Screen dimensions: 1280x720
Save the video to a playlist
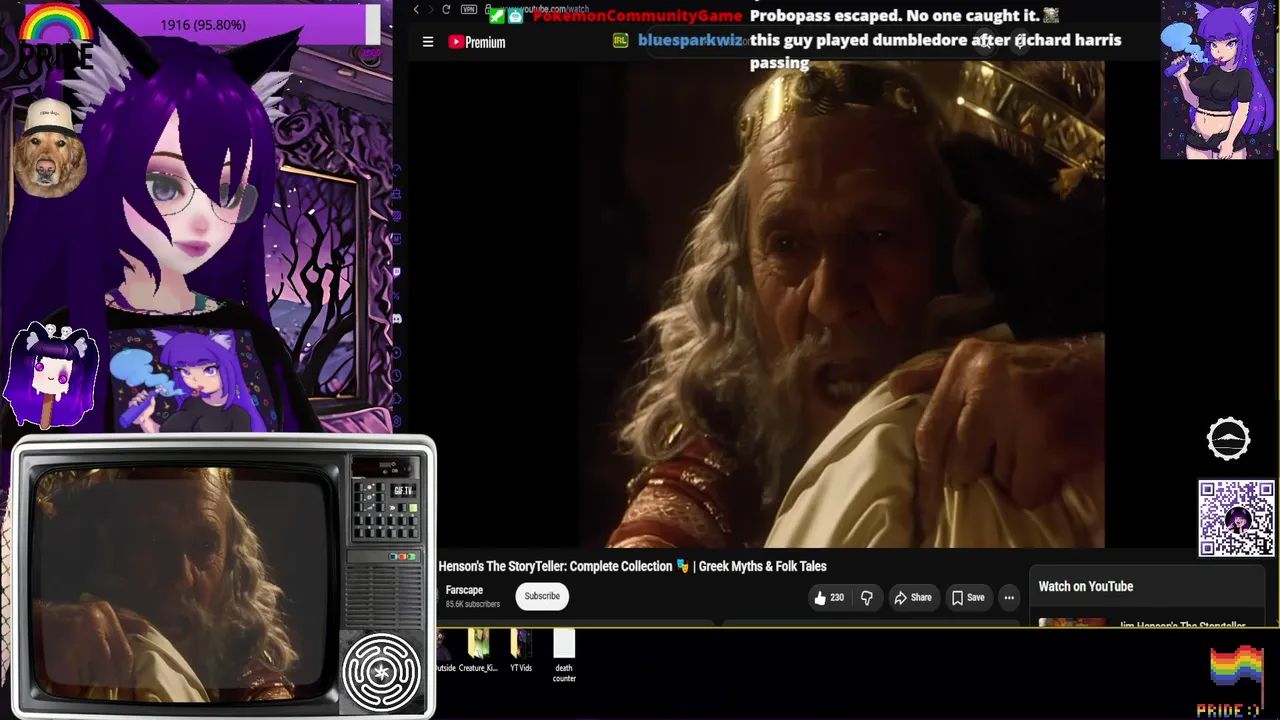968,597
